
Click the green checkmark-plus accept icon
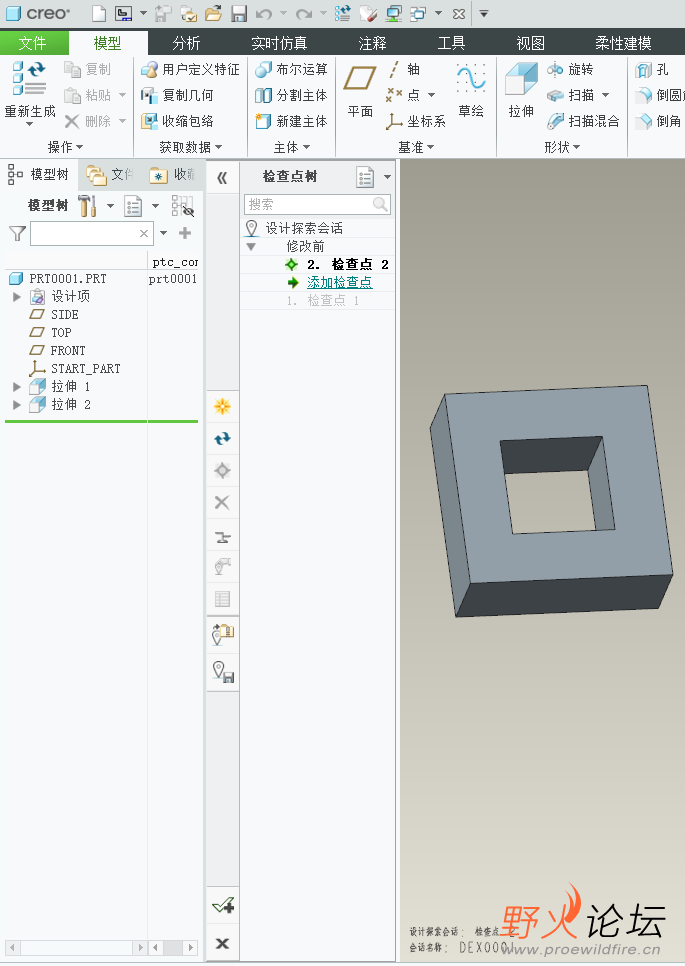222,906
